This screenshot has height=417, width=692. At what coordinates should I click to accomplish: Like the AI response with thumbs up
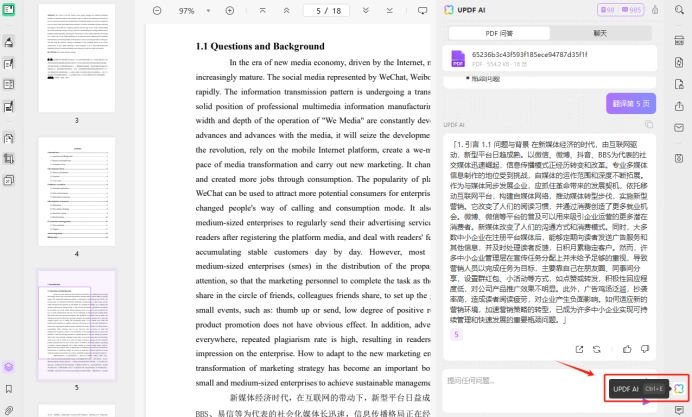627,349
